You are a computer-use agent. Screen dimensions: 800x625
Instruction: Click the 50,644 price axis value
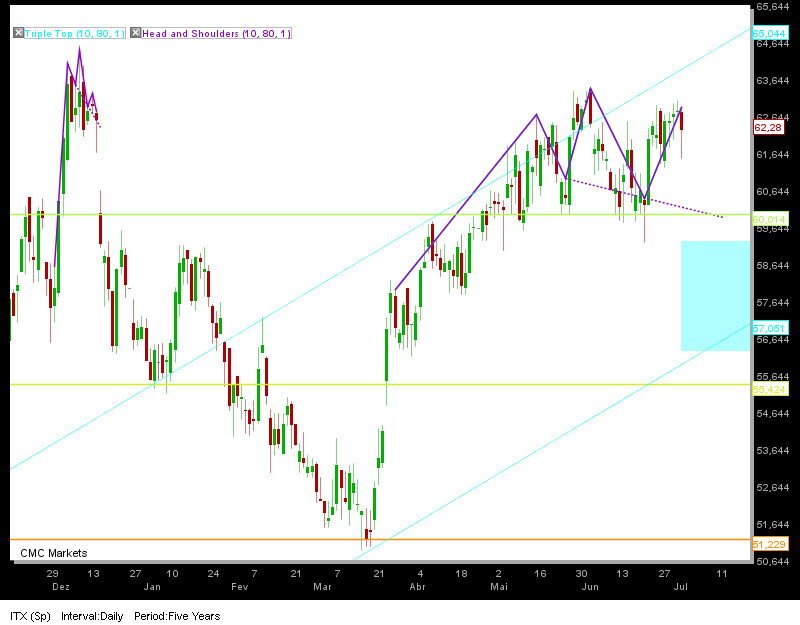coord(772,561)
